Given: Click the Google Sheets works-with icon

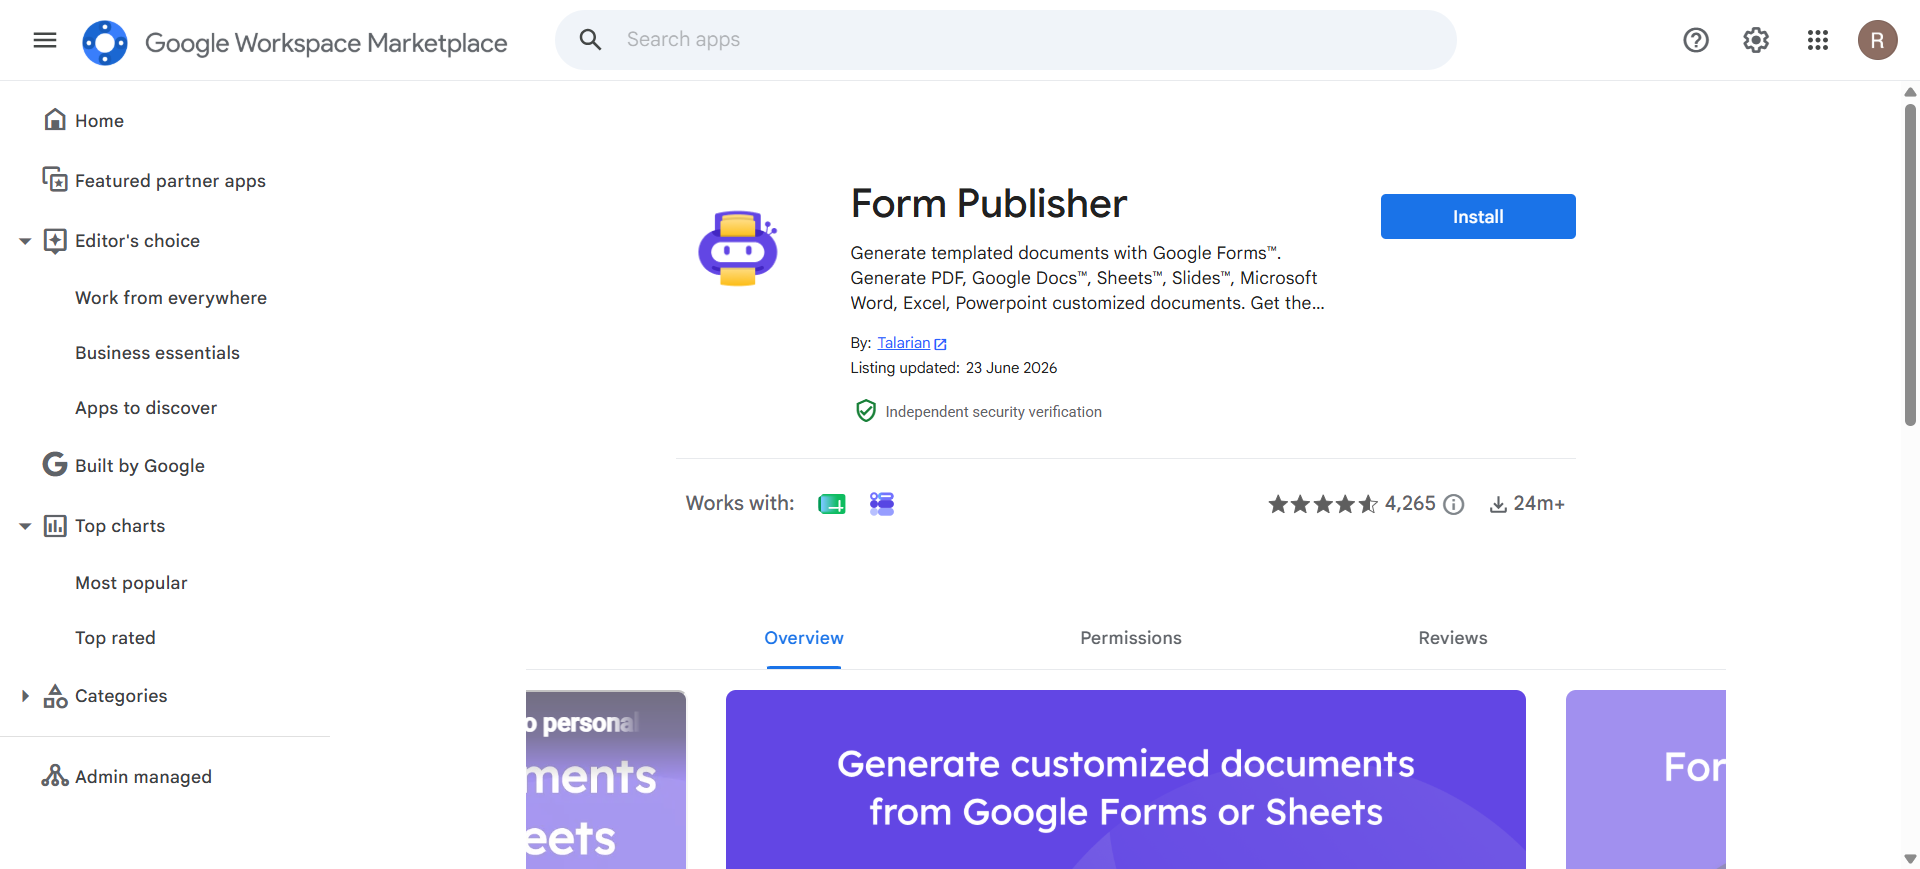Looking at the screenshot, I should (832, 504).
